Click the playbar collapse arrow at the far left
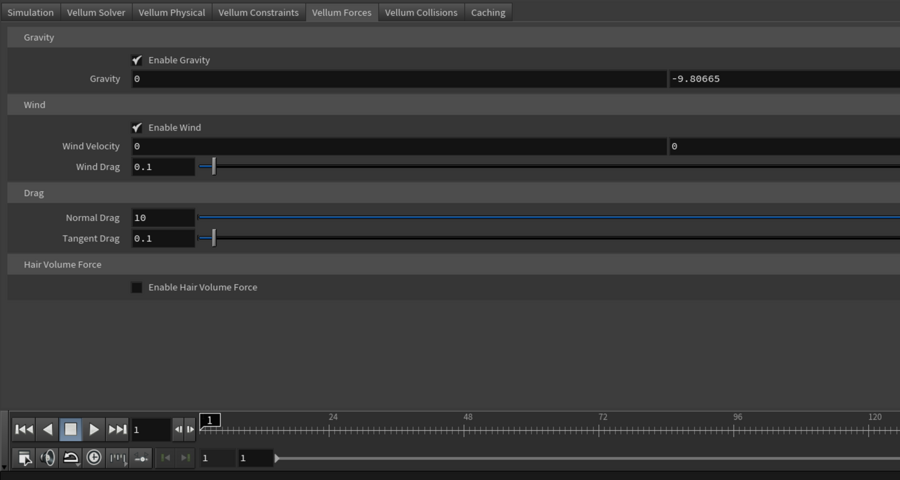Screen dimensions: 900x480 pos(4,467)
